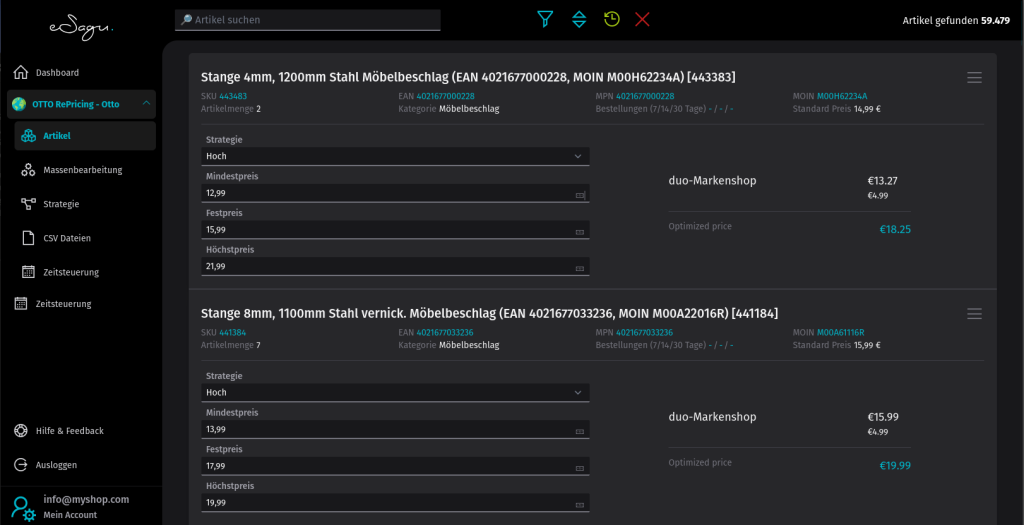Open CSV Dateien in the sidebar
The height and width of the screenshot is (525, 1024).
67,238
